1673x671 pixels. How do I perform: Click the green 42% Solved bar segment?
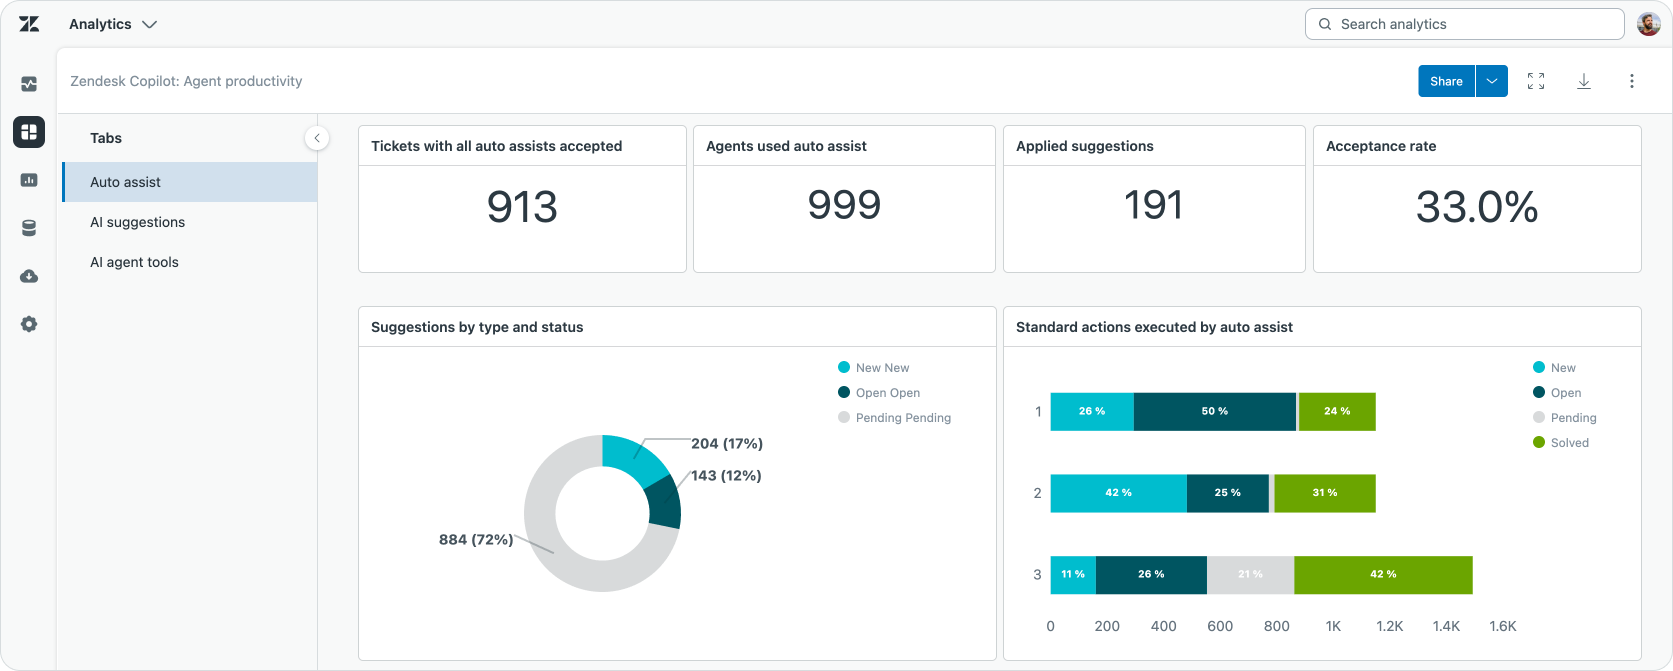click(x=1383, y=575)
